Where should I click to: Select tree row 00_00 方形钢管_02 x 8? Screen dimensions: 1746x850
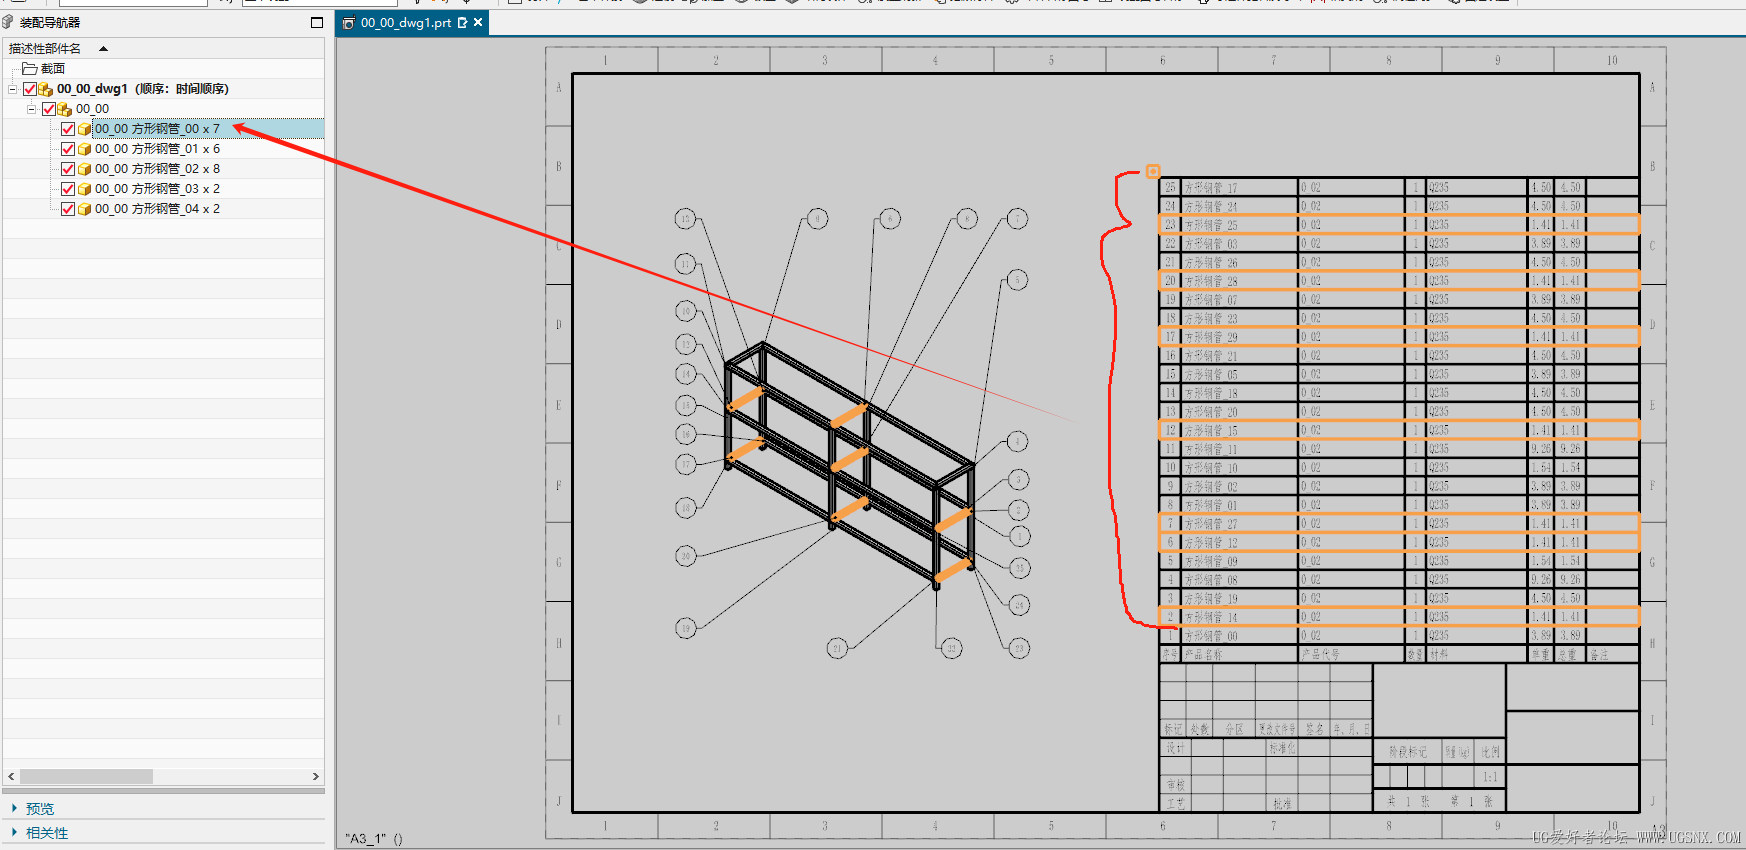157,169
